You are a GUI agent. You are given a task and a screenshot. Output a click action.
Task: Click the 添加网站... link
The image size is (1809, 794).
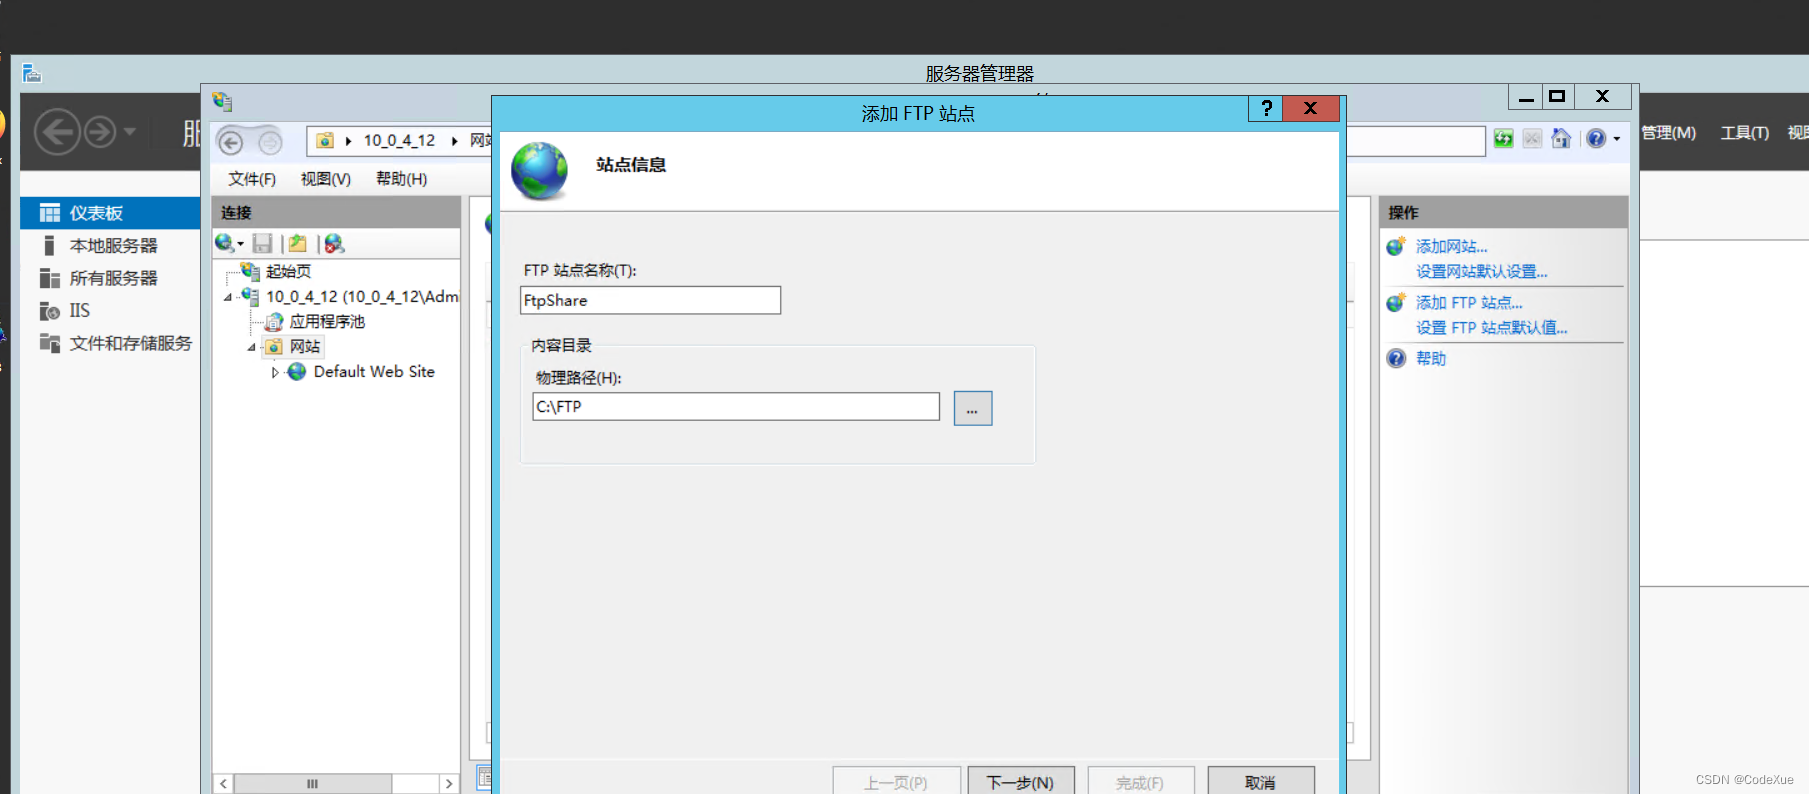[x=1452, y=247]
